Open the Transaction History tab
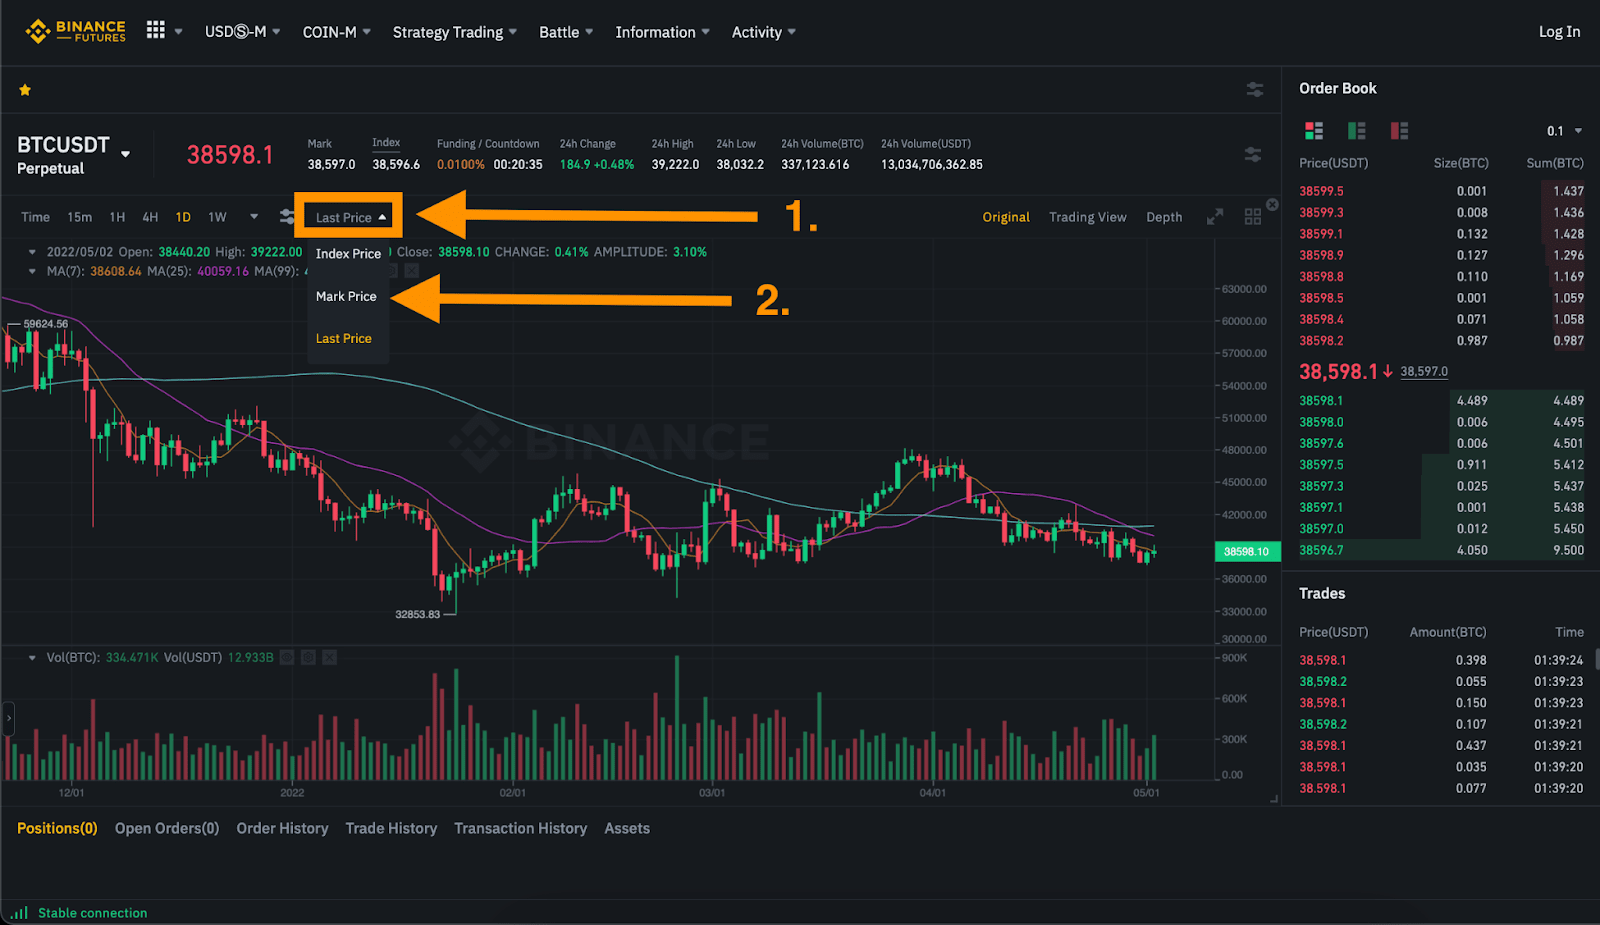 click(520, 828)
